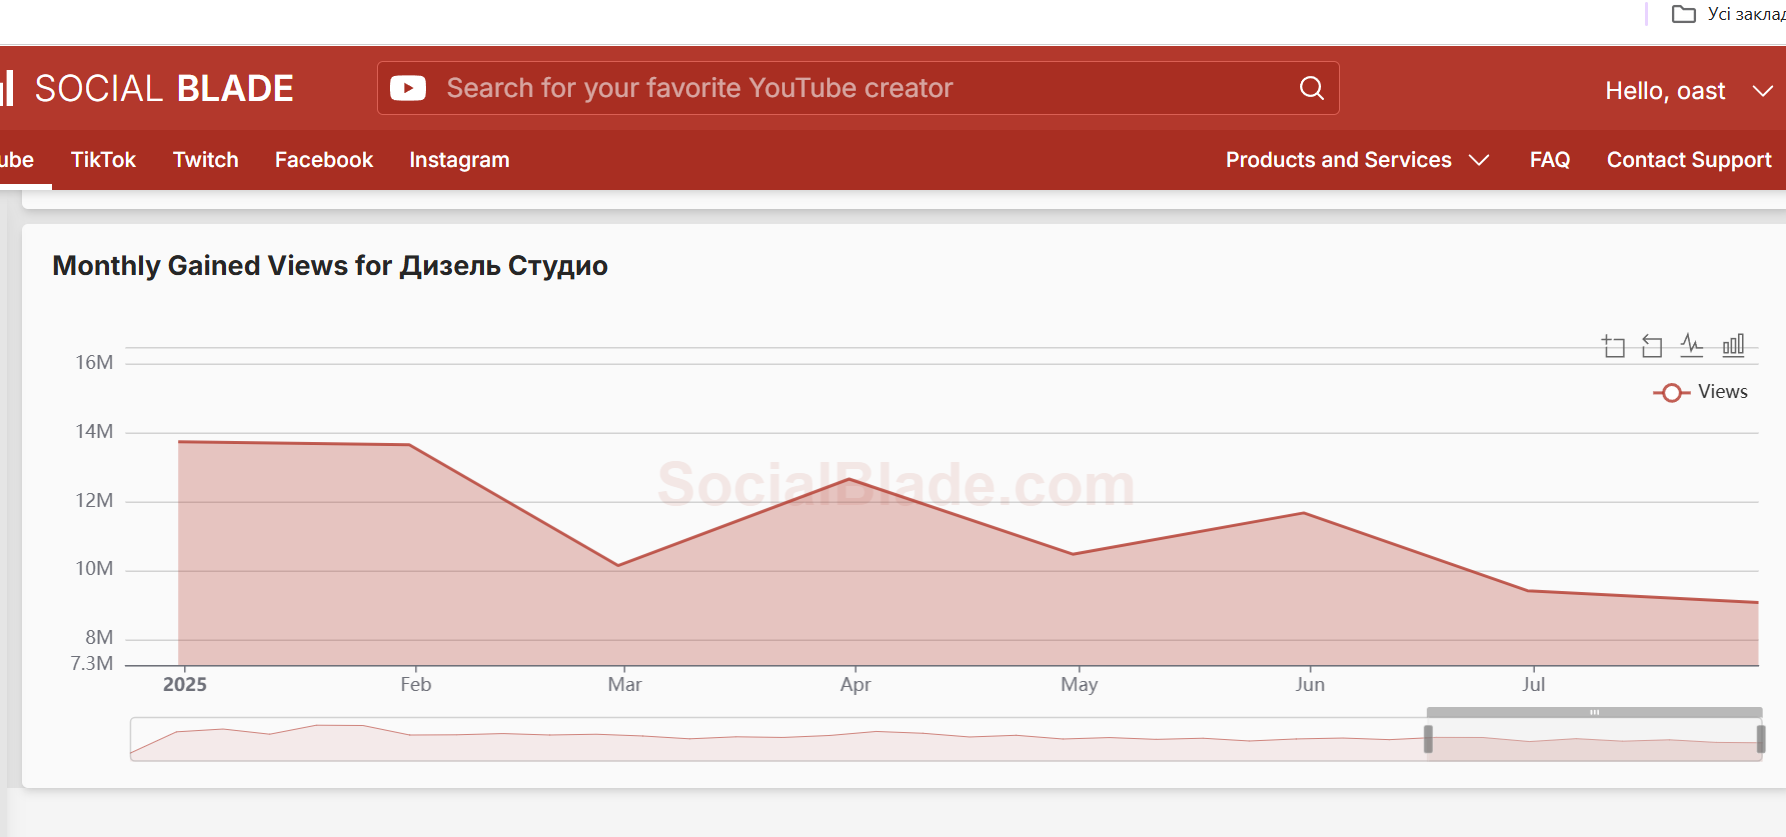Grab the left range slider handle
1786x837 pixels.
click(1428, 739)
